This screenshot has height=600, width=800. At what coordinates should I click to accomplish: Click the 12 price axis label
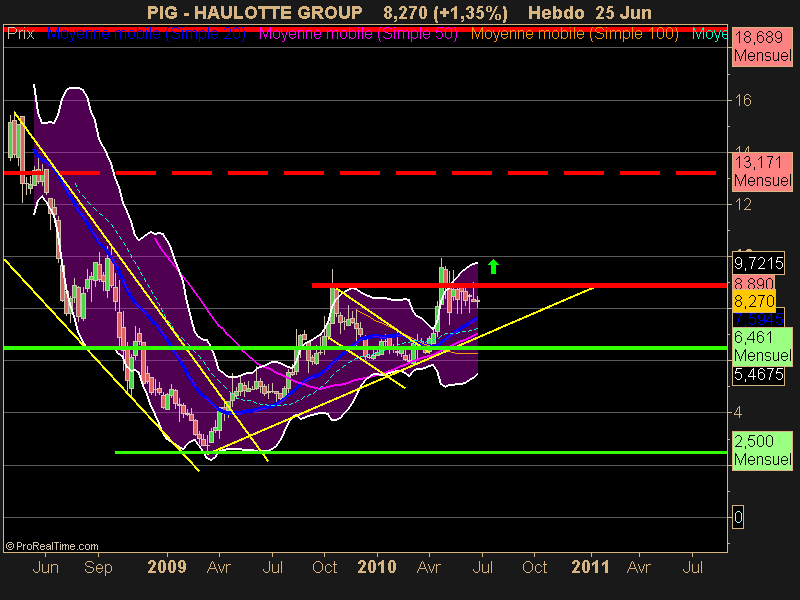[743, 204]
